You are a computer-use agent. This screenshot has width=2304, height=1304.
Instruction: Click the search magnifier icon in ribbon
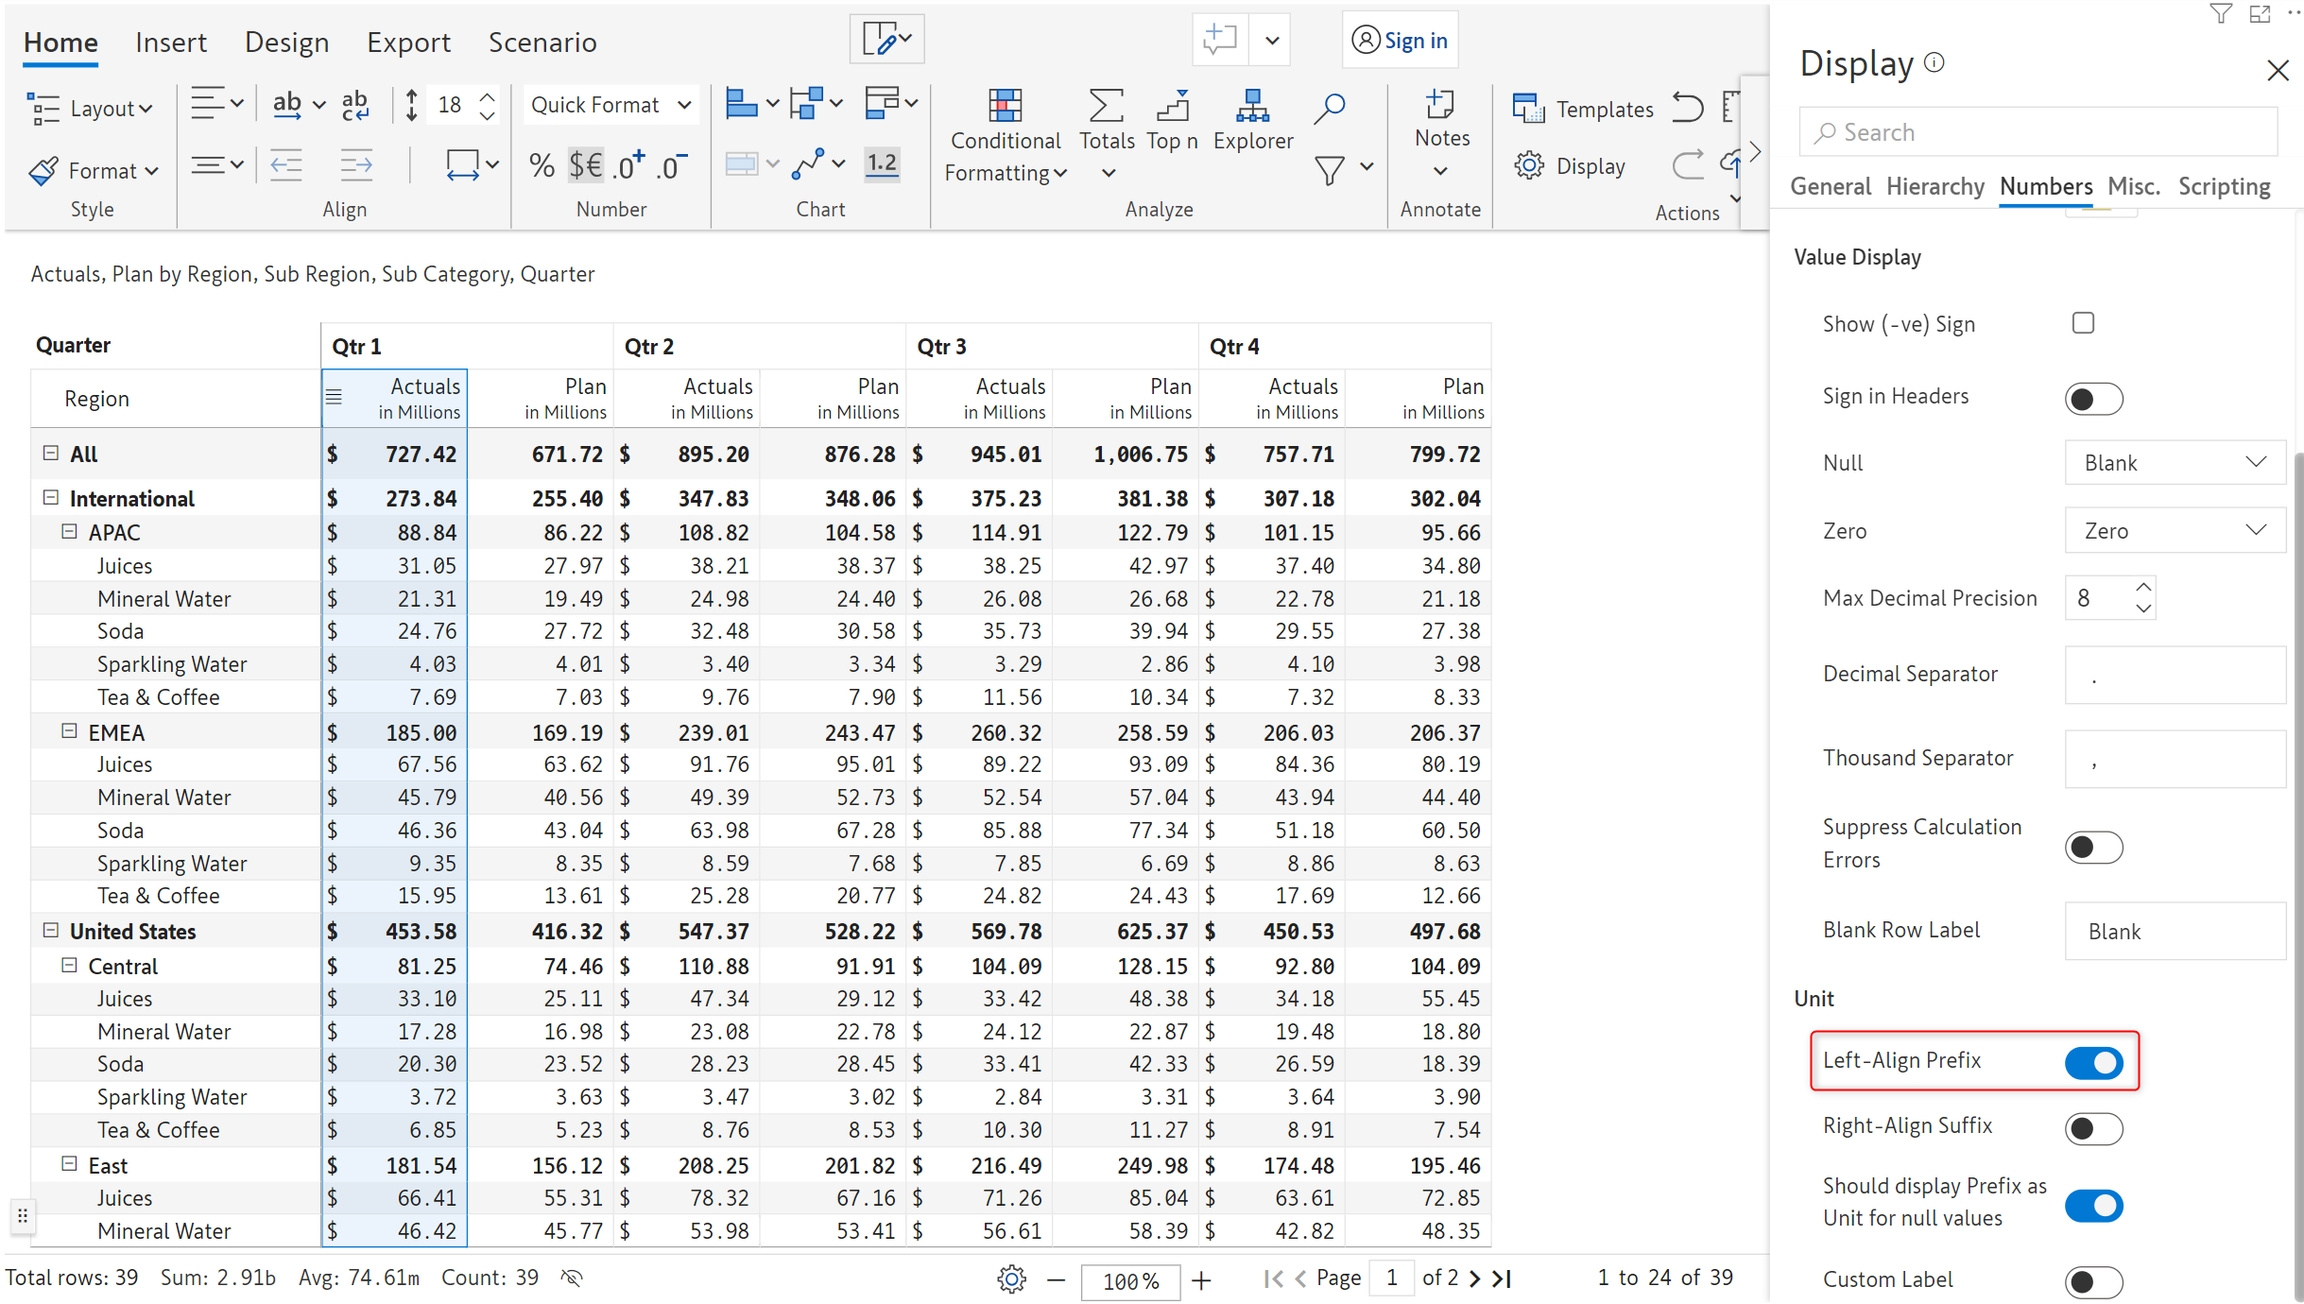(x=1329, y=107)
